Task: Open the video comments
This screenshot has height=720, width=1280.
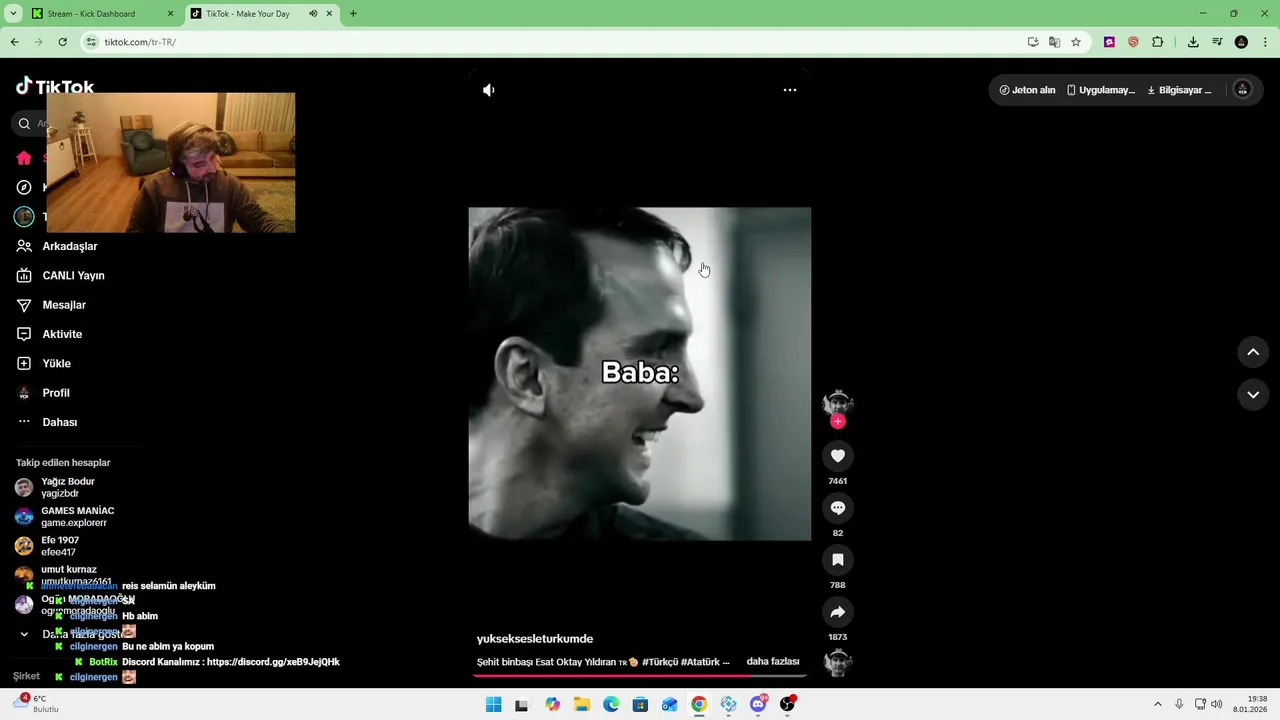Action: coord(838,508)
